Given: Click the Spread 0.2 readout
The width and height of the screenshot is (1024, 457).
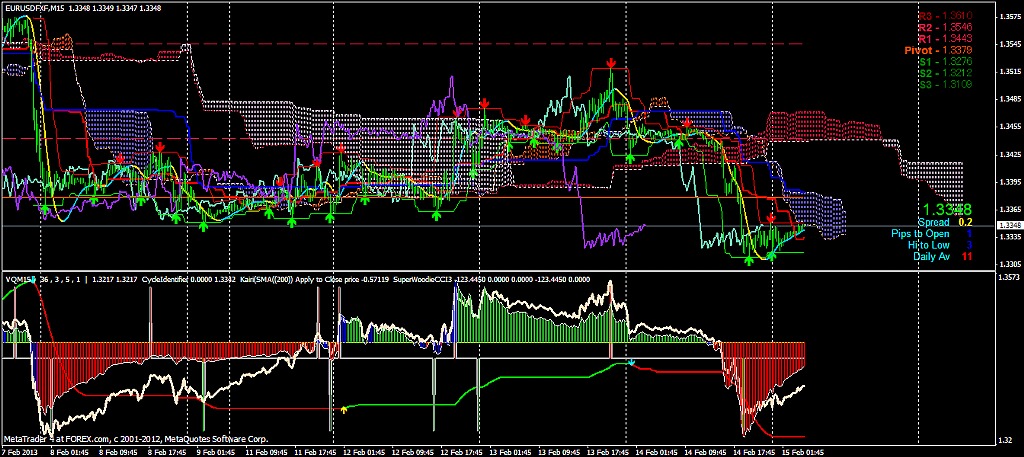Looking at the screenshot, I should pos(946,223).
